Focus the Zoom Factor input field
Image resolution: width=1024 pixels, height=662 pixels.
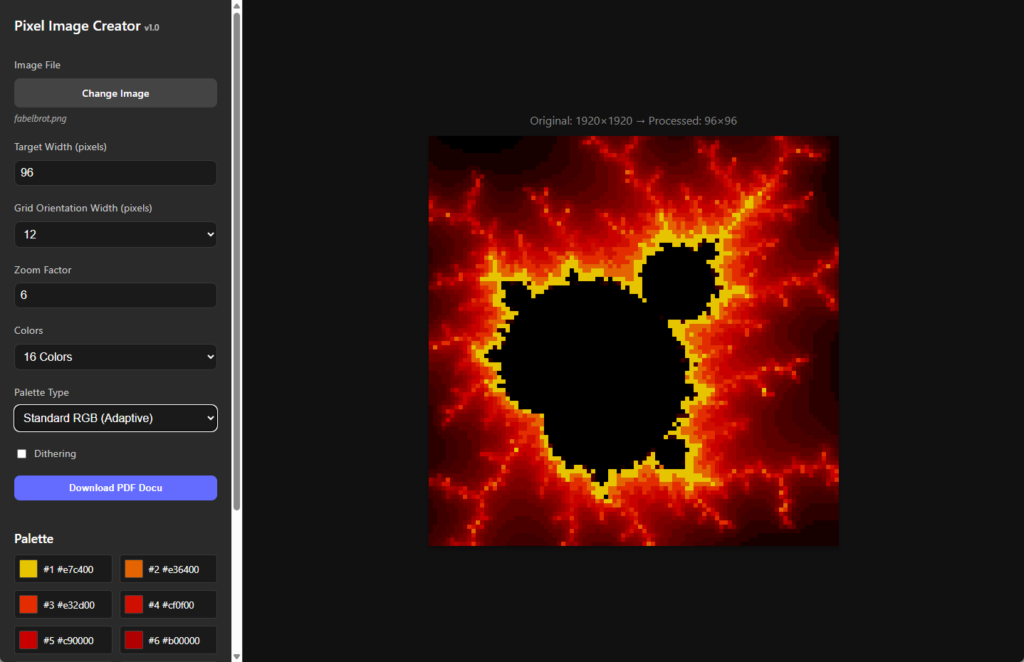(115, 296)
